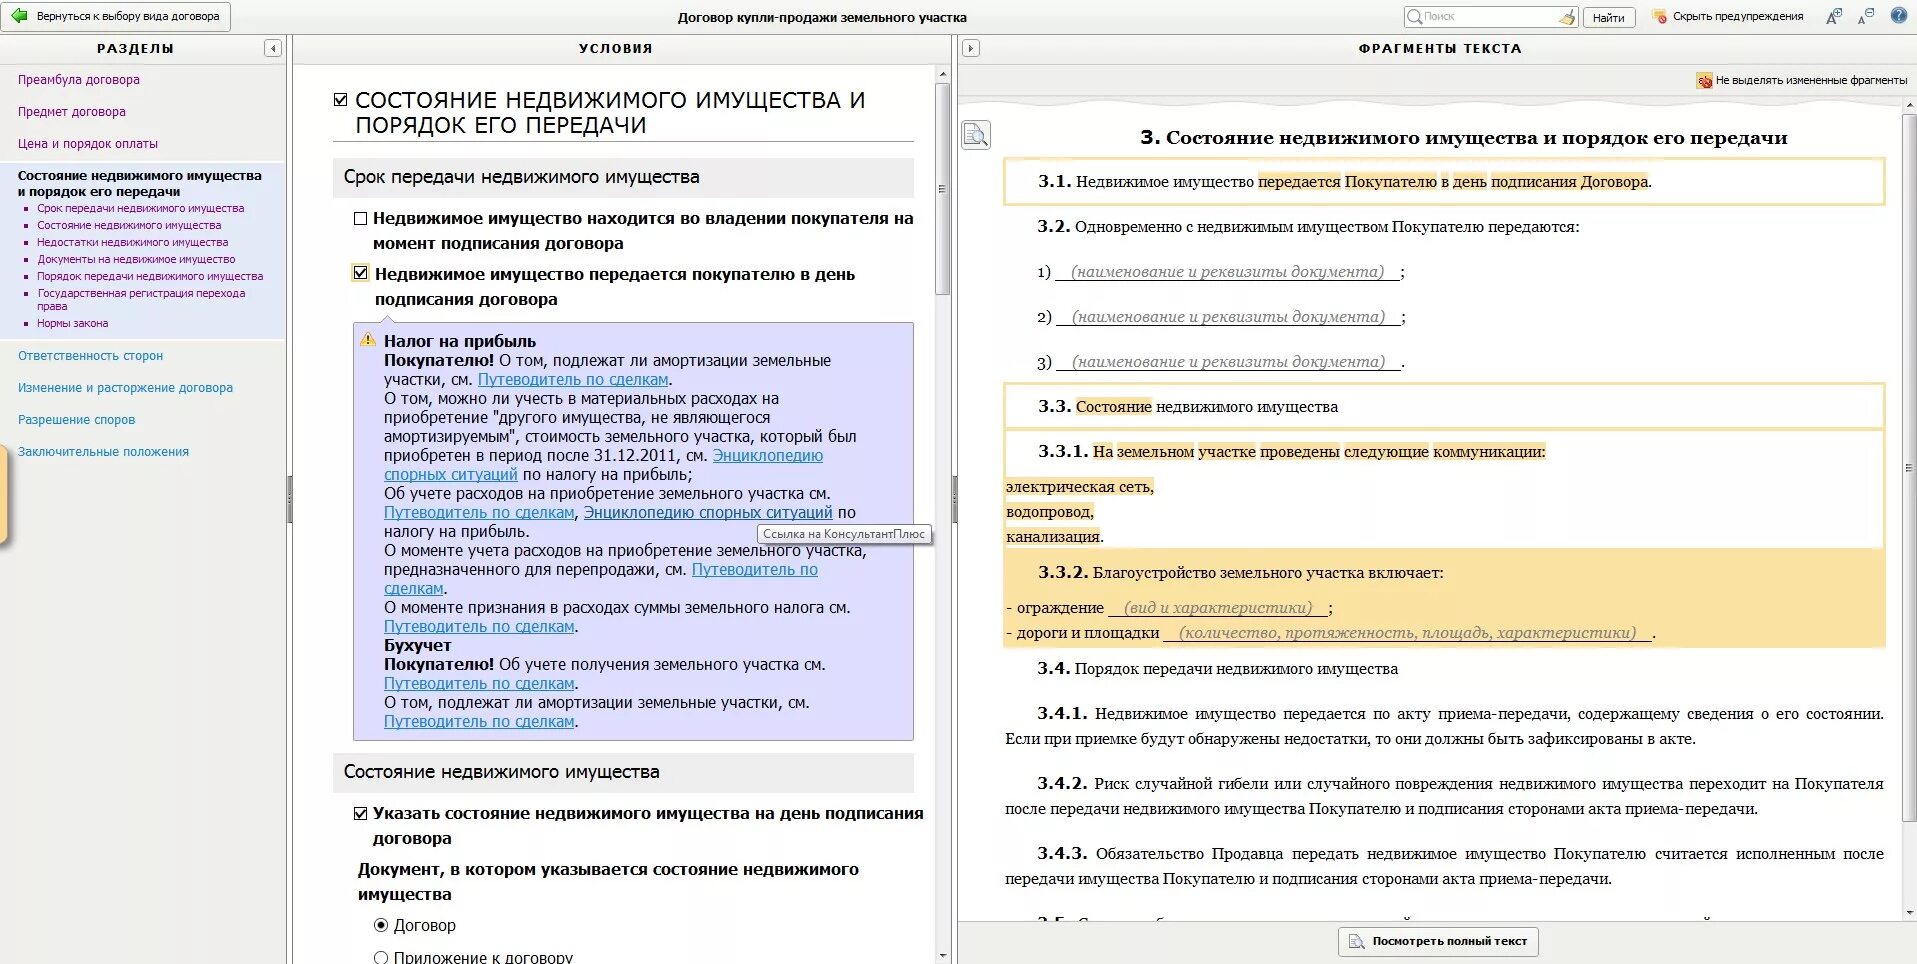Select the Договор radio button

(x=381, y=925)
